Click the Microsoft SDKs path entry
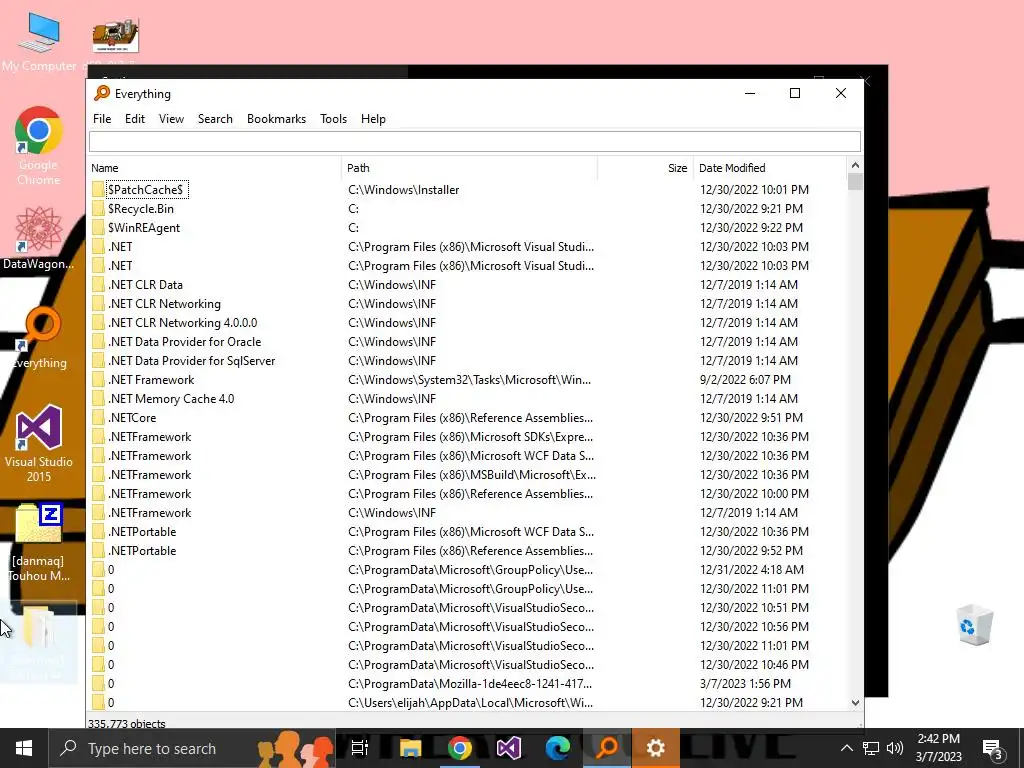 [x=470, y=436]
